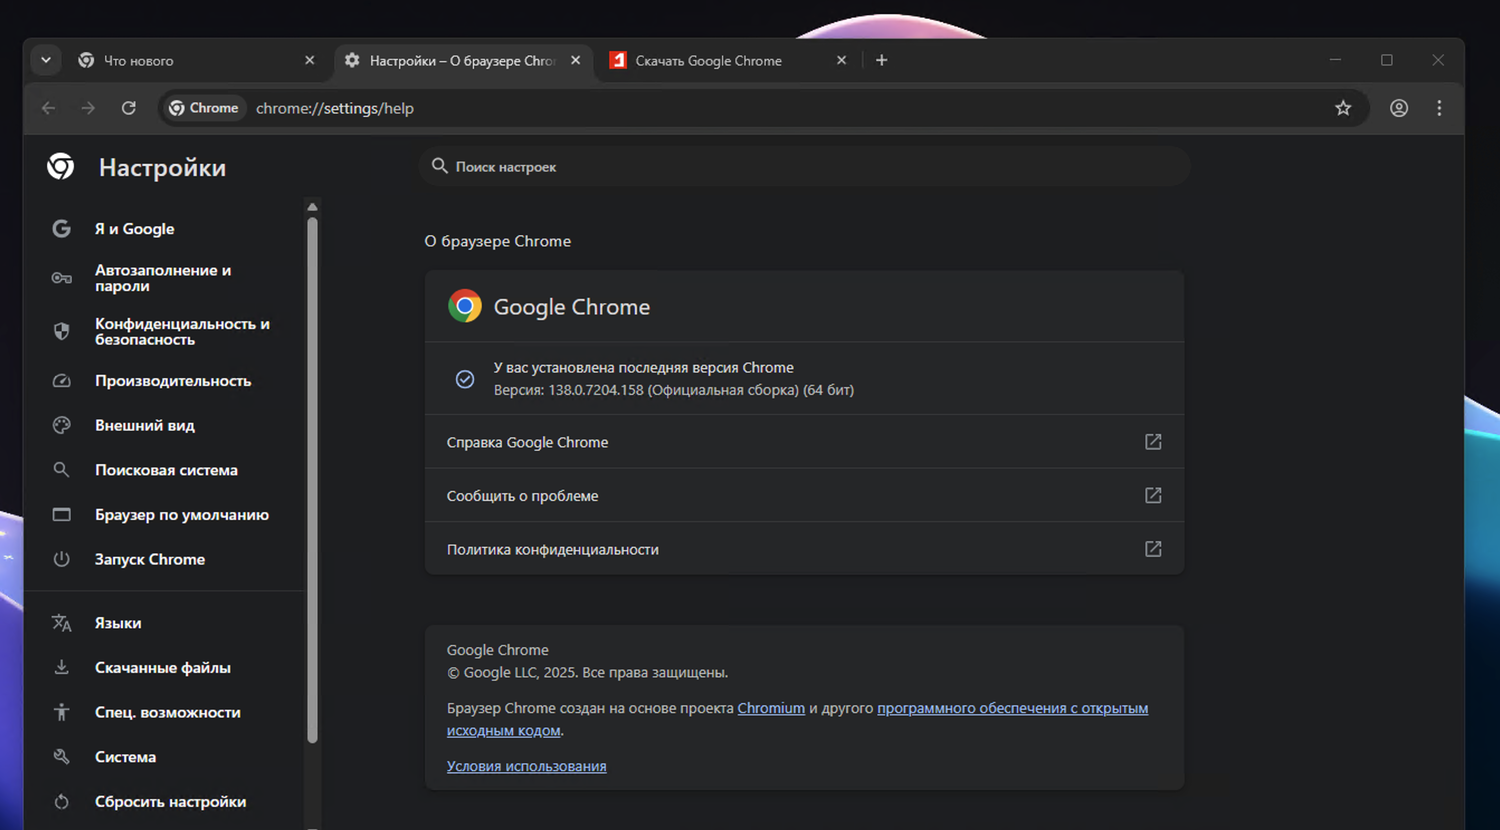Click the sidebar scrollbar up arrow
Screen dimensions: 1500x830
pos(312,207)
